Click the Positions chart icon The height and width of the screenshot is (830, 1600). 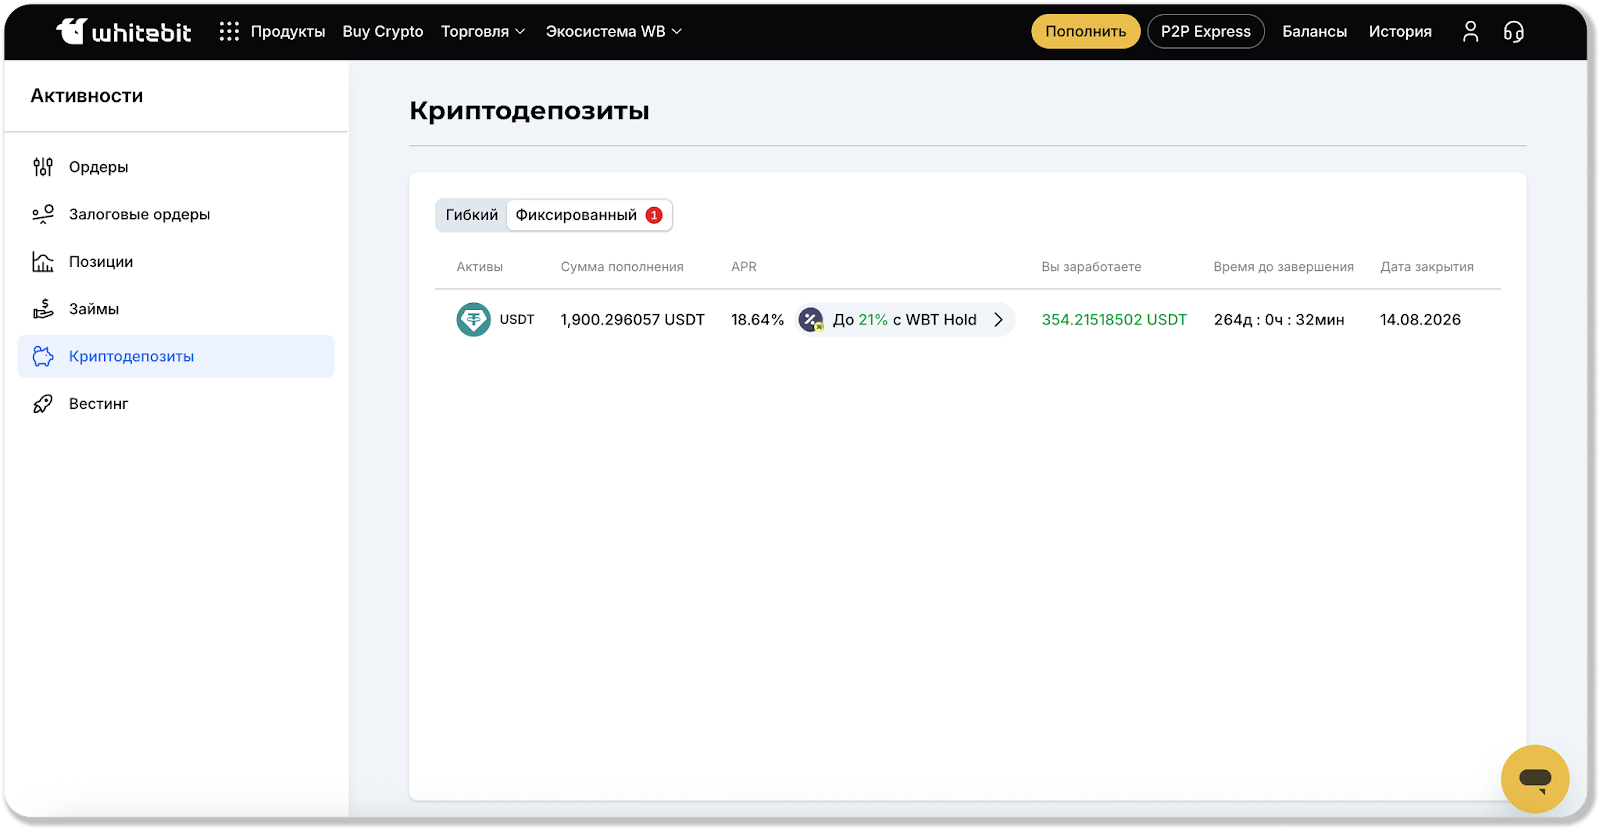(x=43, y=262)
